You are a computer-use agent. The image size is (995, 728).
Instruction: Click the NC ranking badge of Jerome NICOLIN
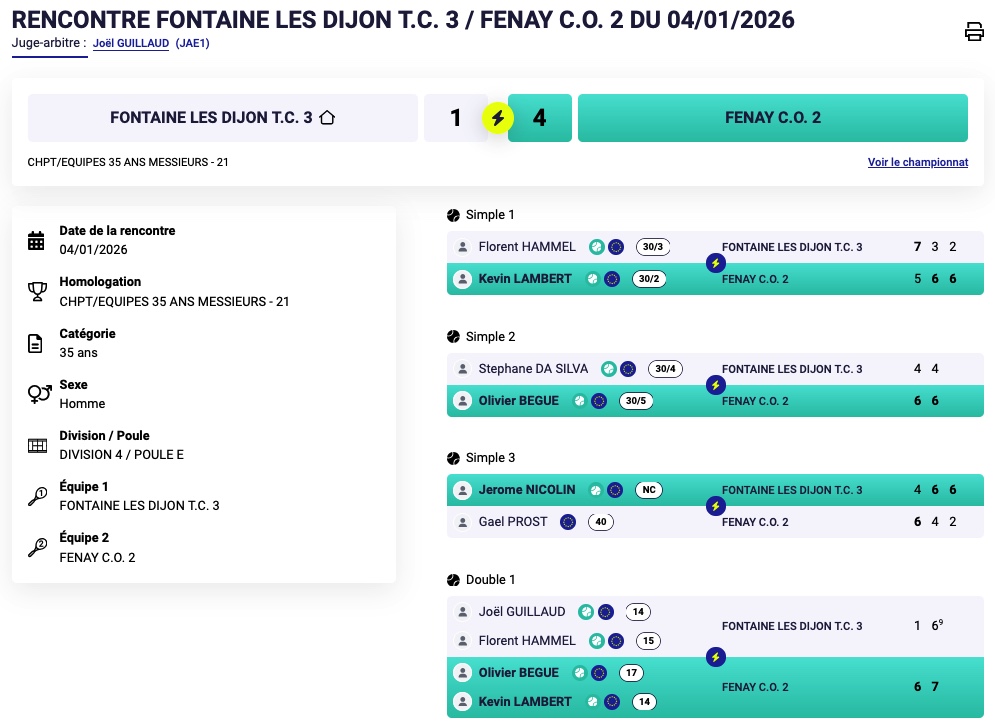coord(649,490)
